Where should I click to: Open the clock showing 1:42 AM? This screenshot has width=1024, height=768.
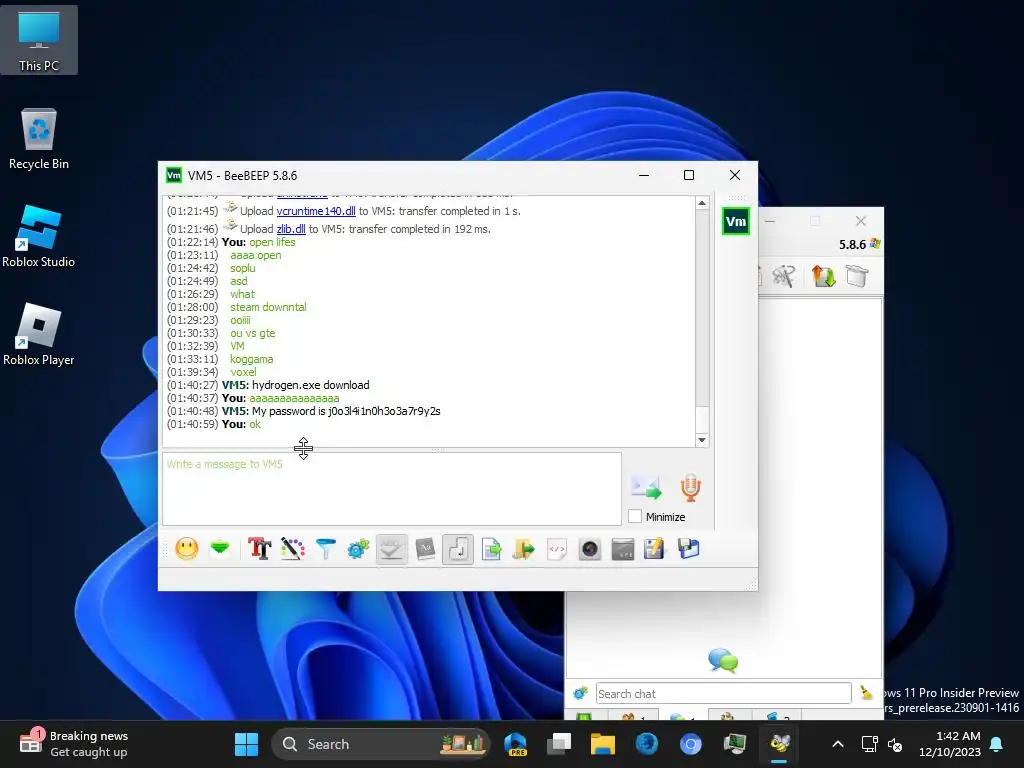[x=950, y=744]
